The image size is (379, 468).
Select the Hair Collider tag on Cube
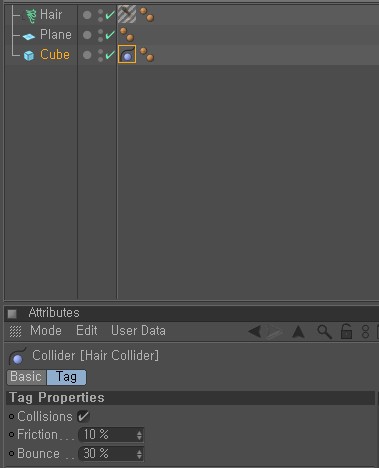tap(127, 54)
